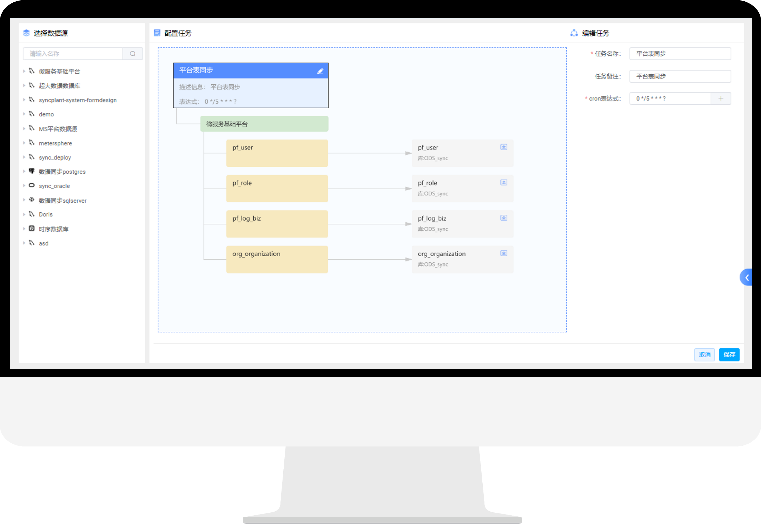
Task: Click the blue Save button at bottom right
Action: (729, 354)
